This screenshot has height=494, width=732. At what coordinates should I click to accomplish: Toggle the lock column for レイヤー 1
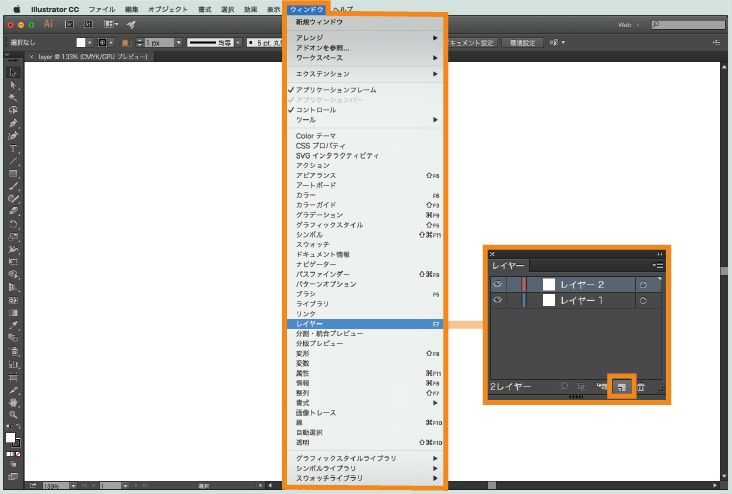(x=514, y=300)
